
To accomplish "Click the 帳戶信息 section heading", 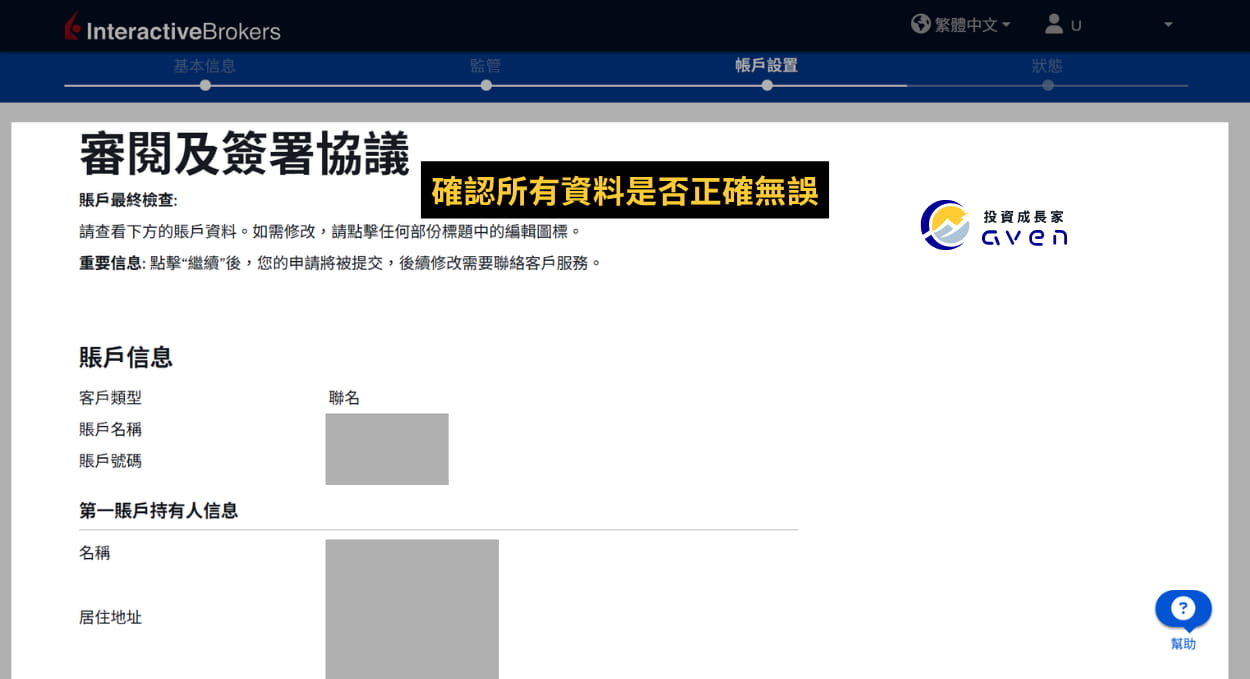I will click(126, 357).
